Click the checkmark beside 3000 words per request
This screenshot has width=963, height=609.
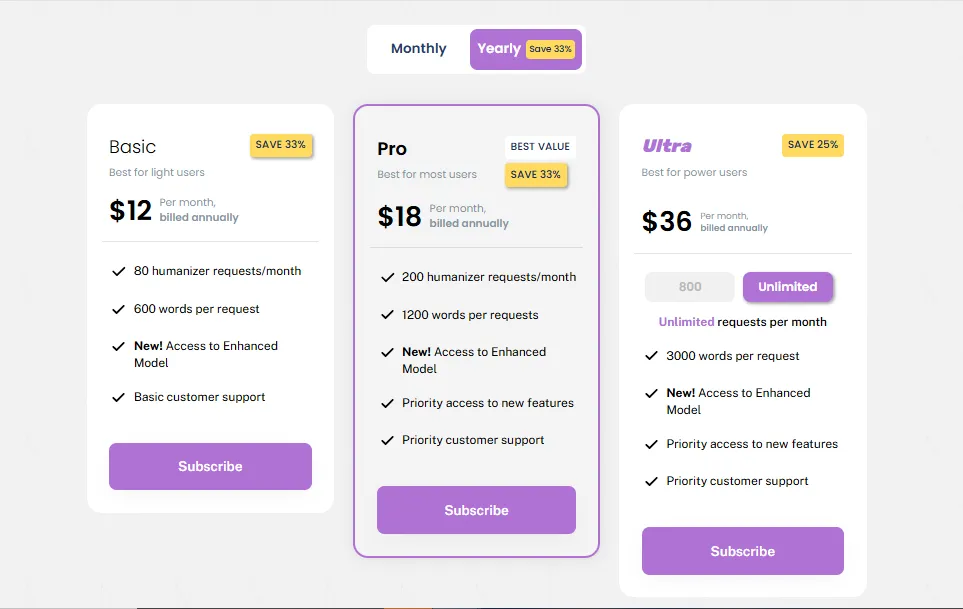point(651,355)
